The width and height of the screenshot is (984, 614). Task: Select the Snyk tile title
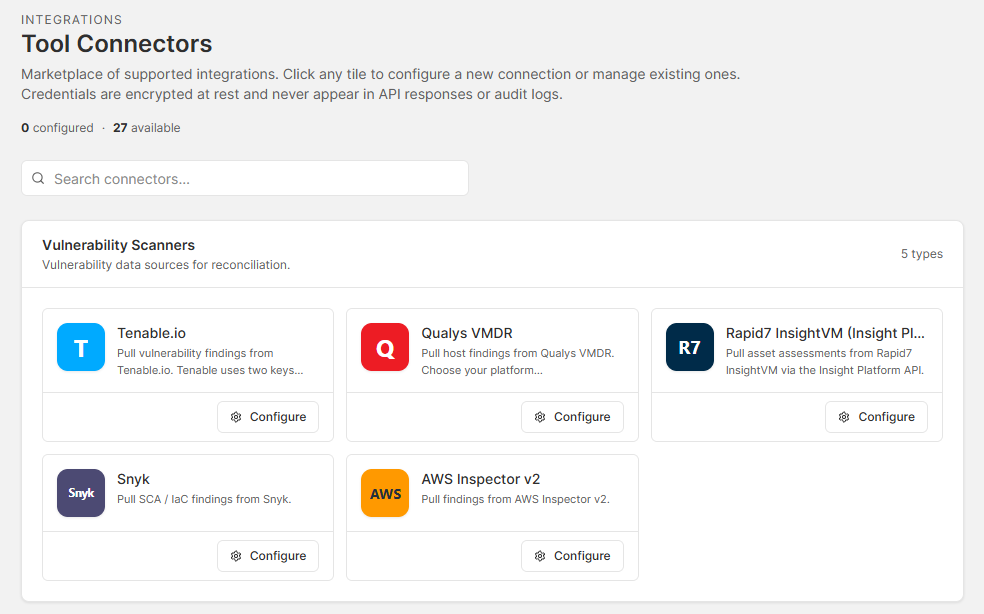(x=133, y=479)
